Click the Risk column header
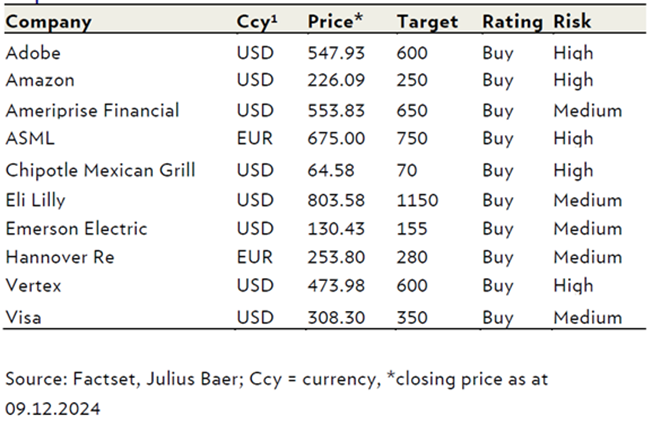Viewport: 652px width, 425px height. coord(572,21)
